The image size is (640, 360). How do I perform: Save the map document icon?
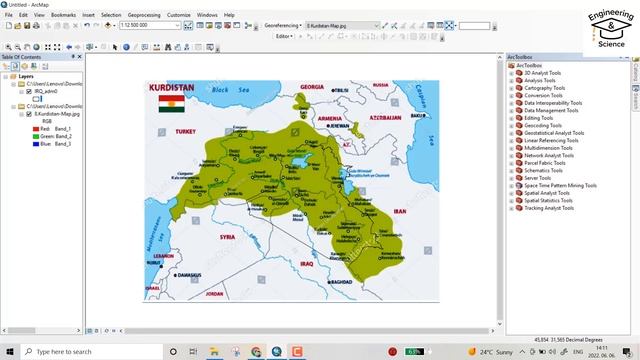click(27, 26)
